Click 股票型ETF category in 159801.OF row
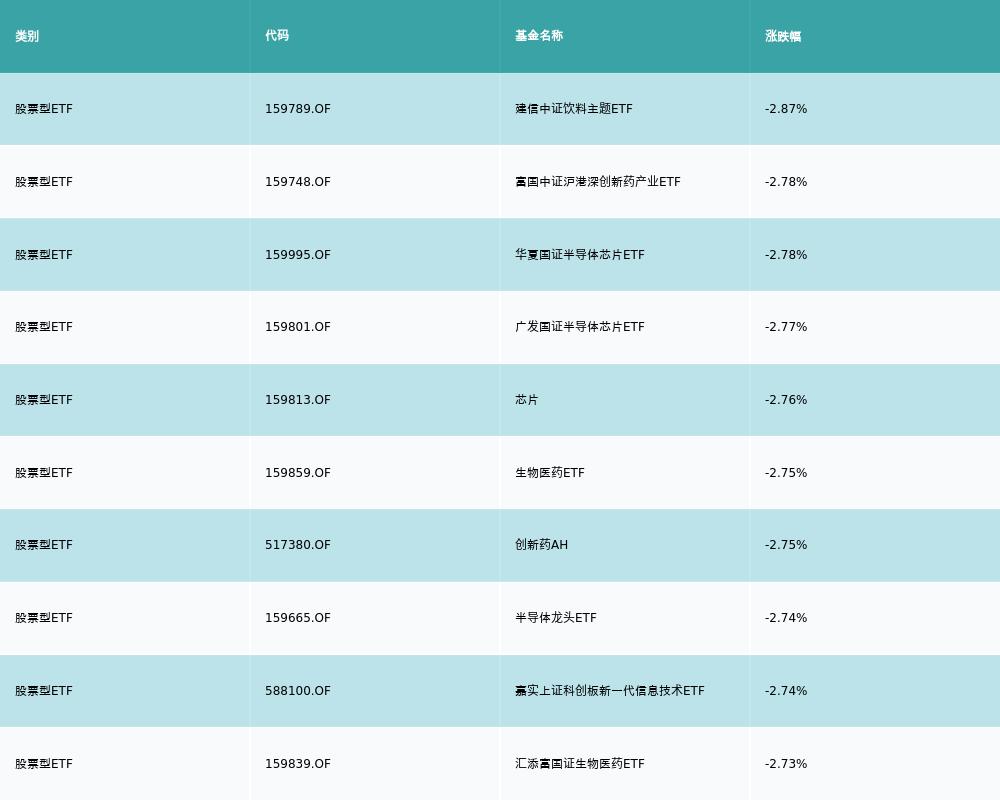 point(44,327)
